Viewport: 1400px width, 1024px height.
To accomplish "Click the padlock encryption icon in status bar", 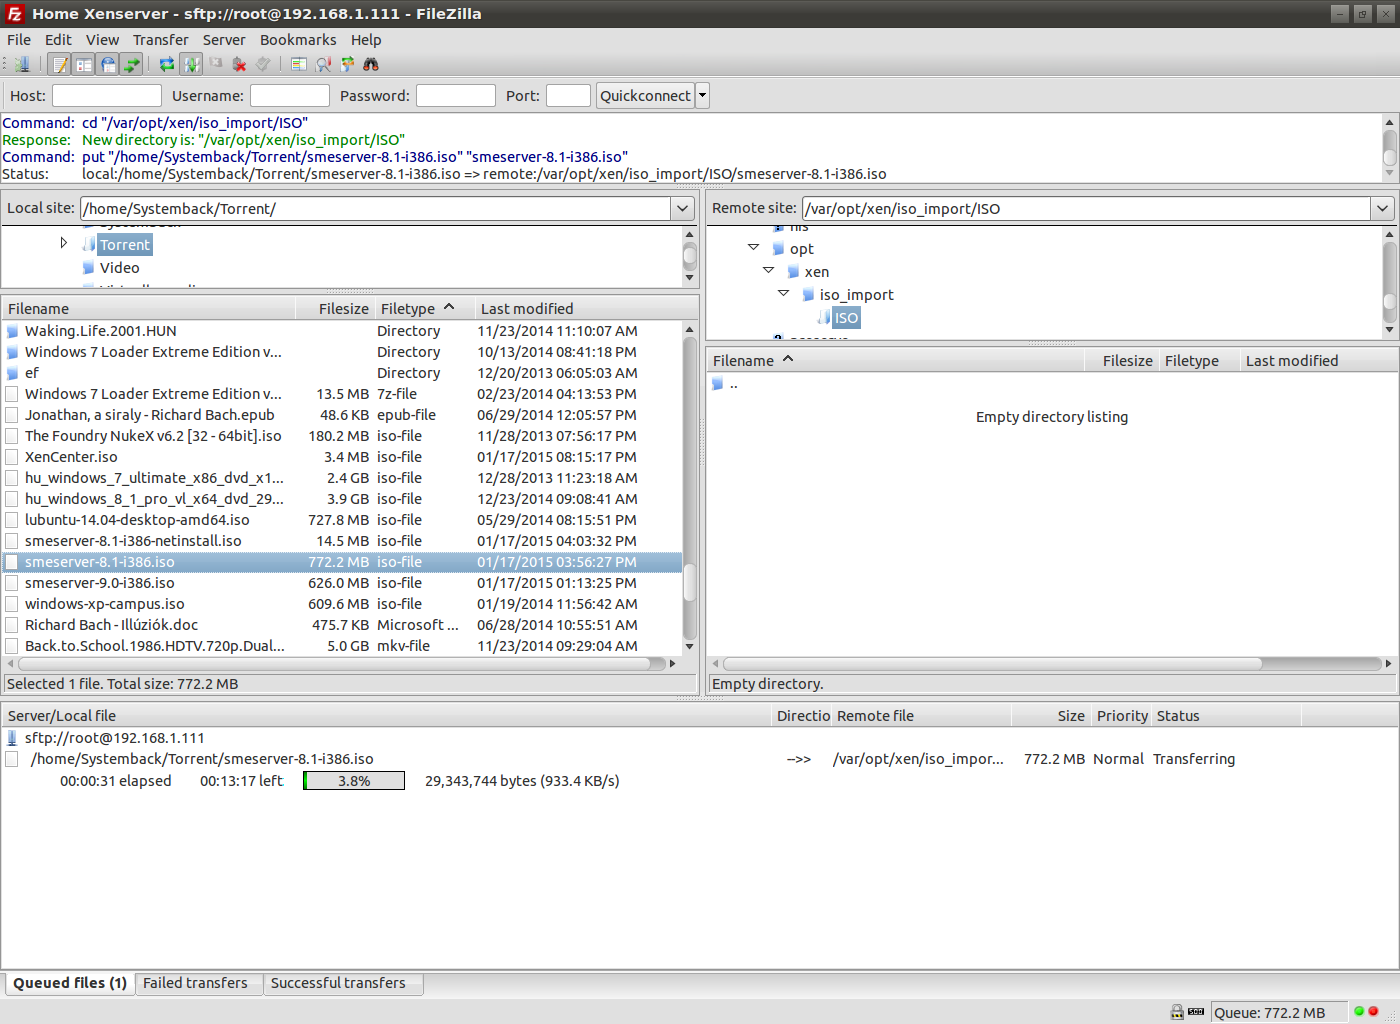I will [1177, 1012].
